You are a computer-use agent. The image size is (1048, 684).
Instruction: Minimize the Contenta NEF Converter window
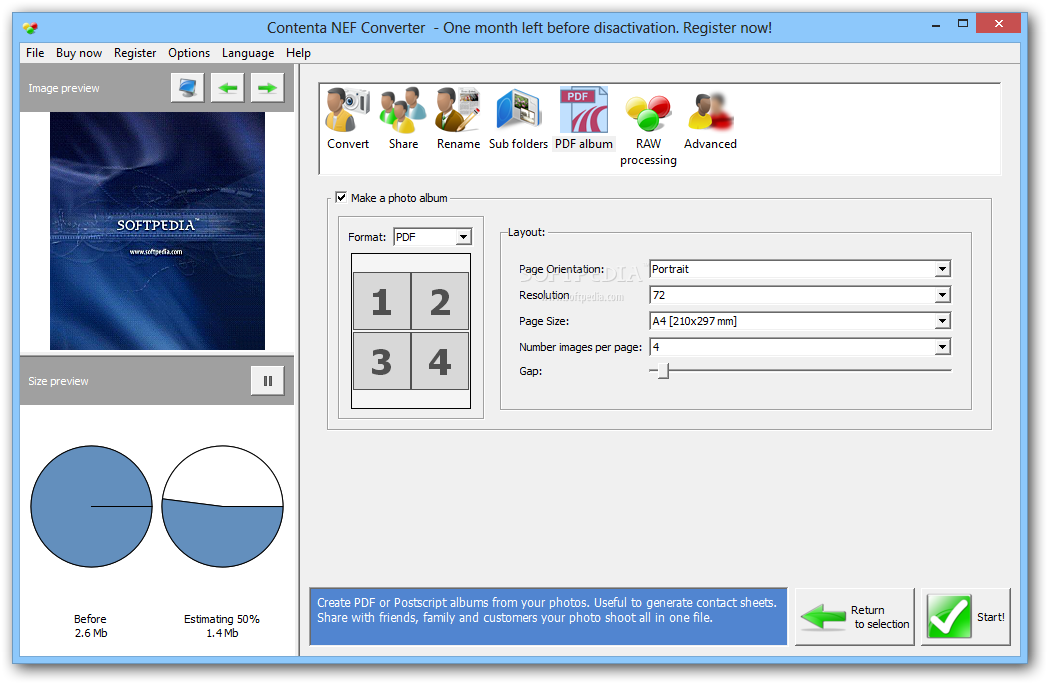pos(936,25)
